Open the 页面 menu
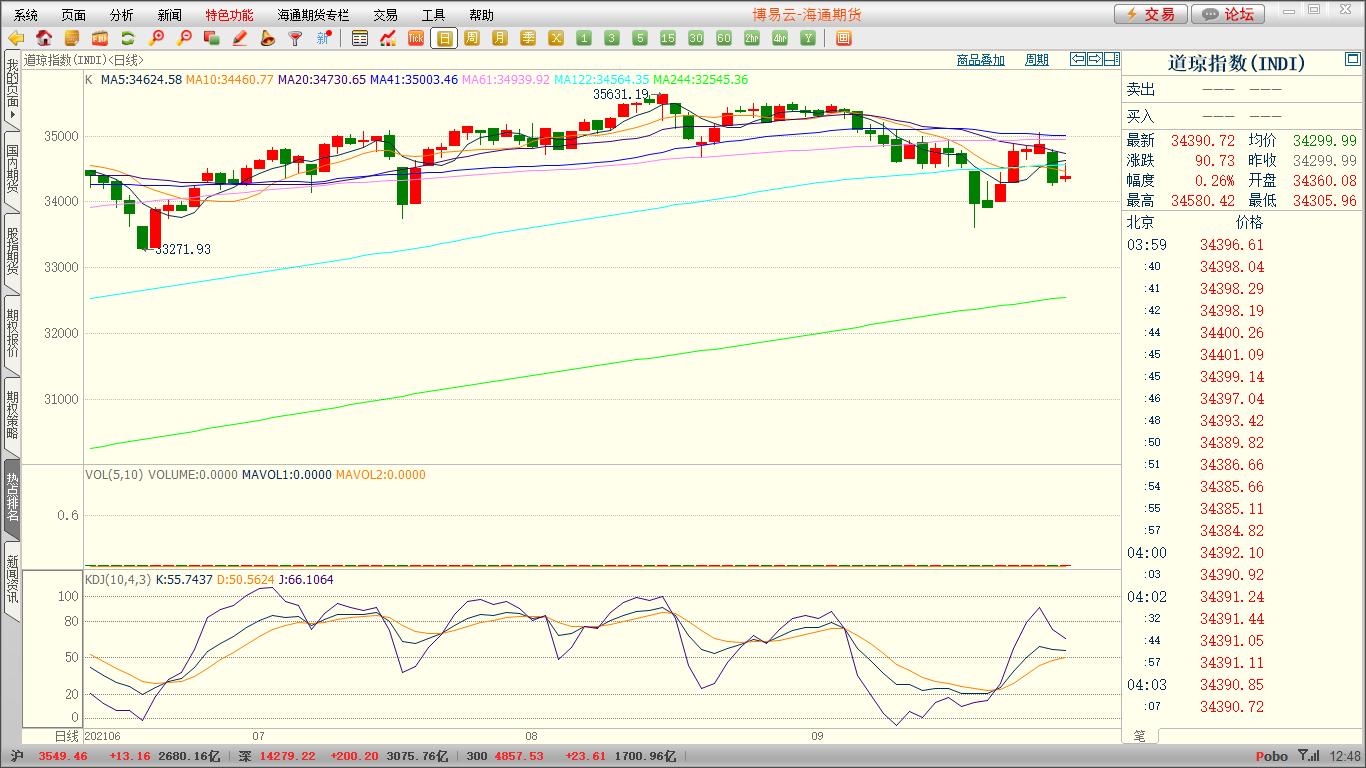The width and height of the screenshot is (1366, 768). 74,15
